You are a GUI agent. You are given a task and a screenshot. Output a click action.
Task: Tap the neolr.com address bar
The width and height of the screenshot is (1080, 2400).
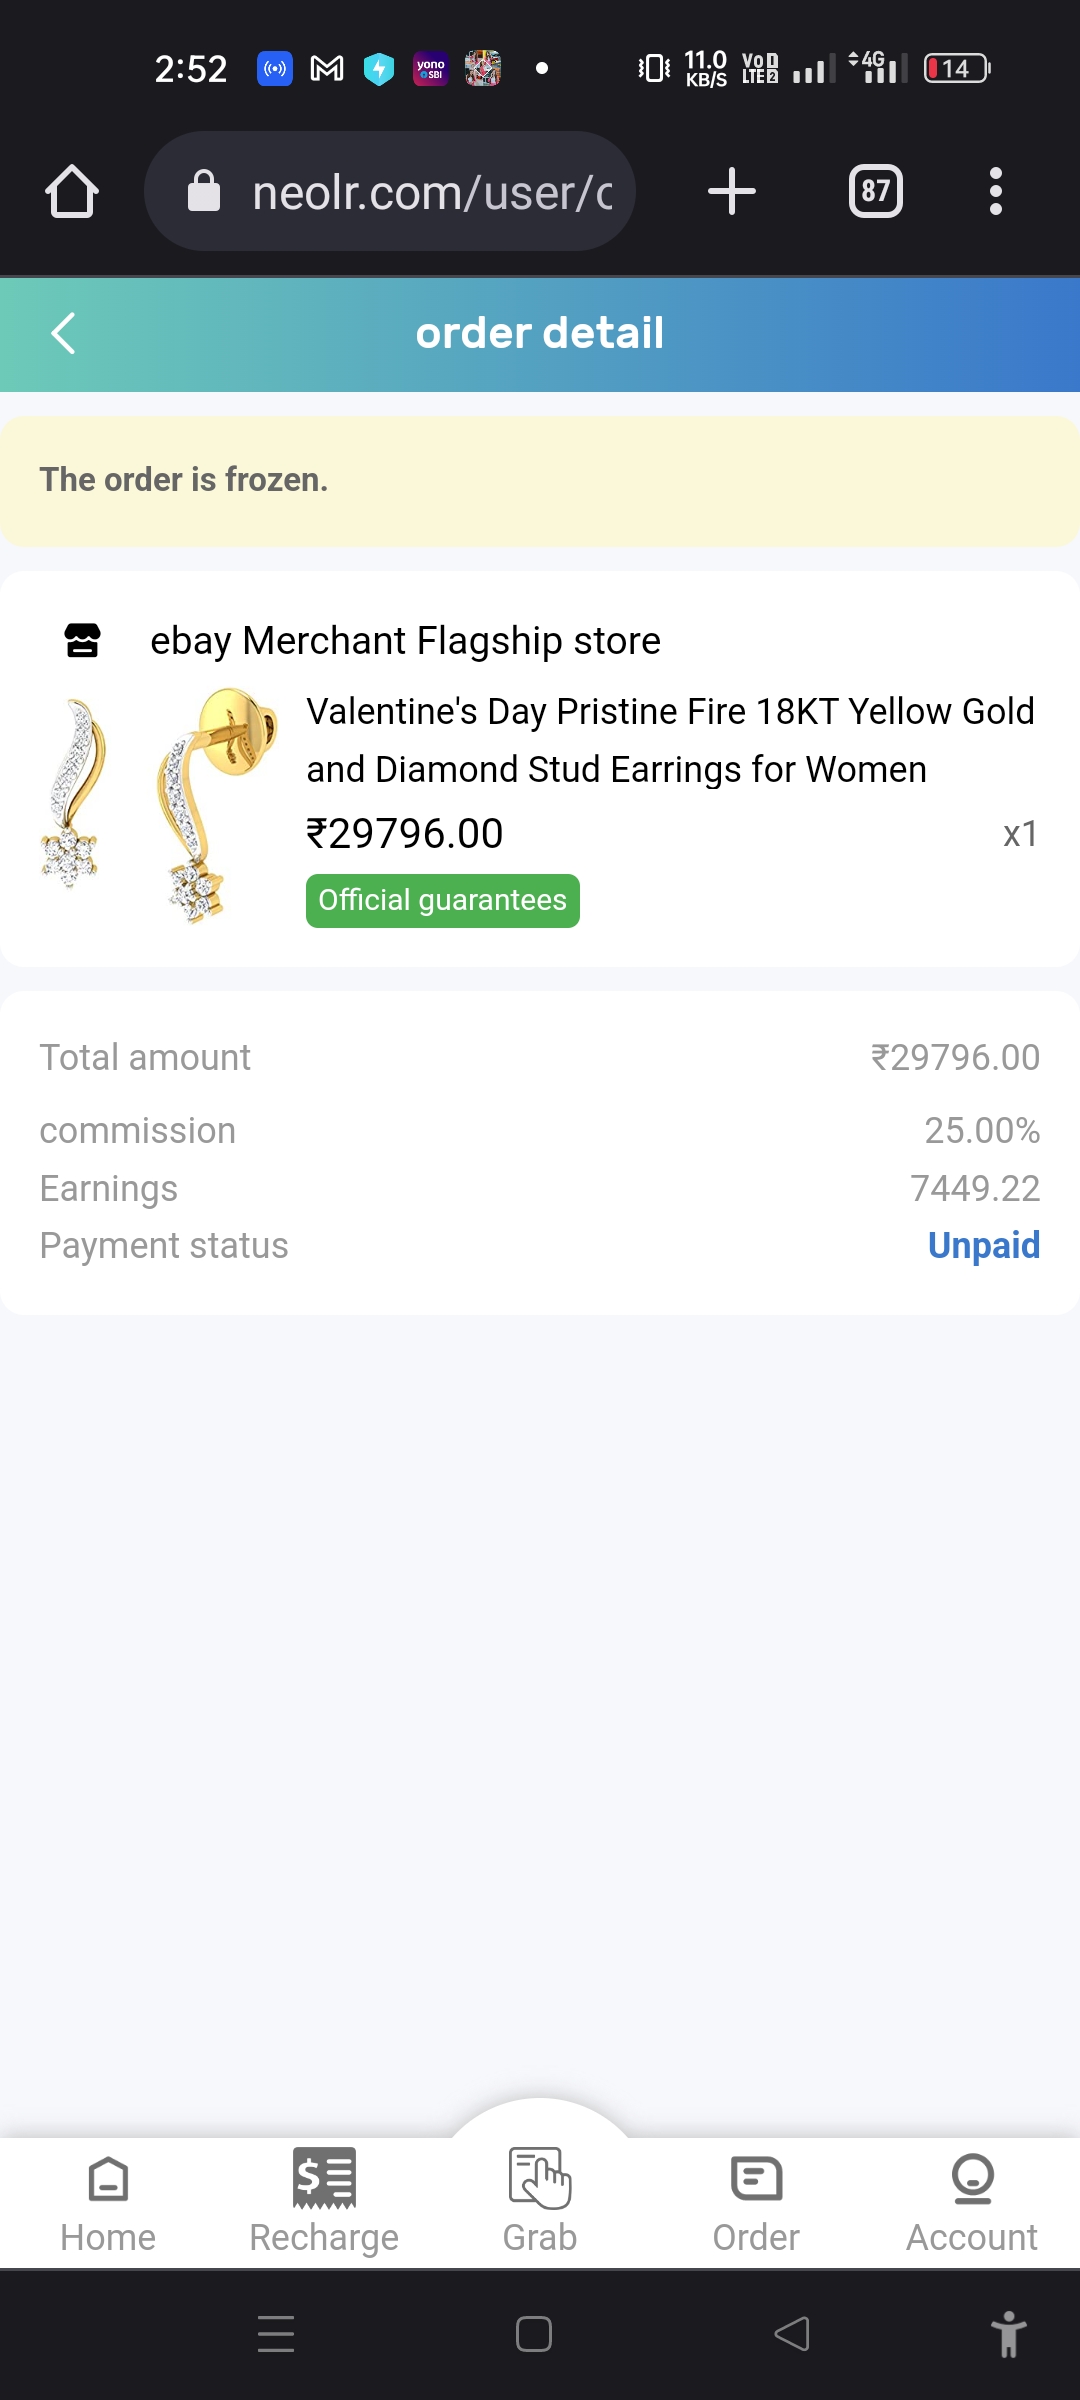point(430,192)
